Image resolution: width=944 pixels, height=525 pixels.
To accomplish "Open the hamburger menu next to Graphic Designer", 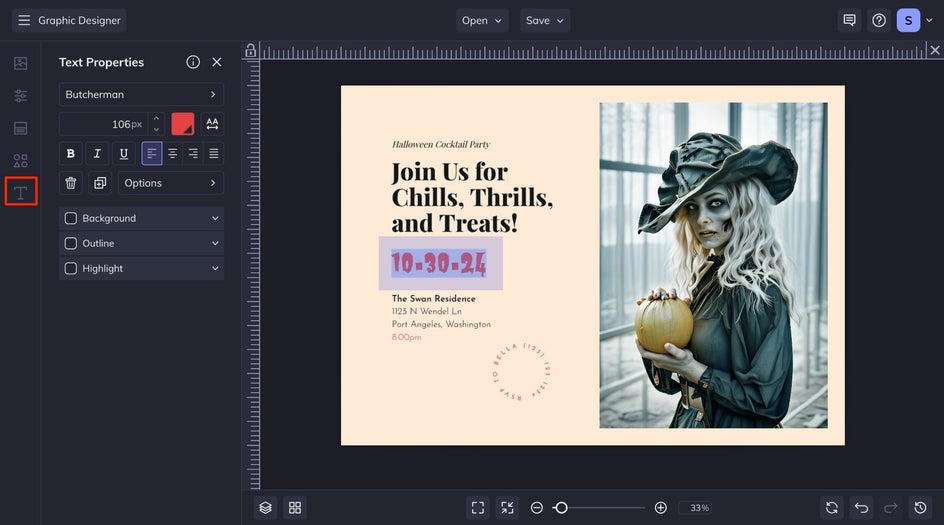I will pos(24,20).
